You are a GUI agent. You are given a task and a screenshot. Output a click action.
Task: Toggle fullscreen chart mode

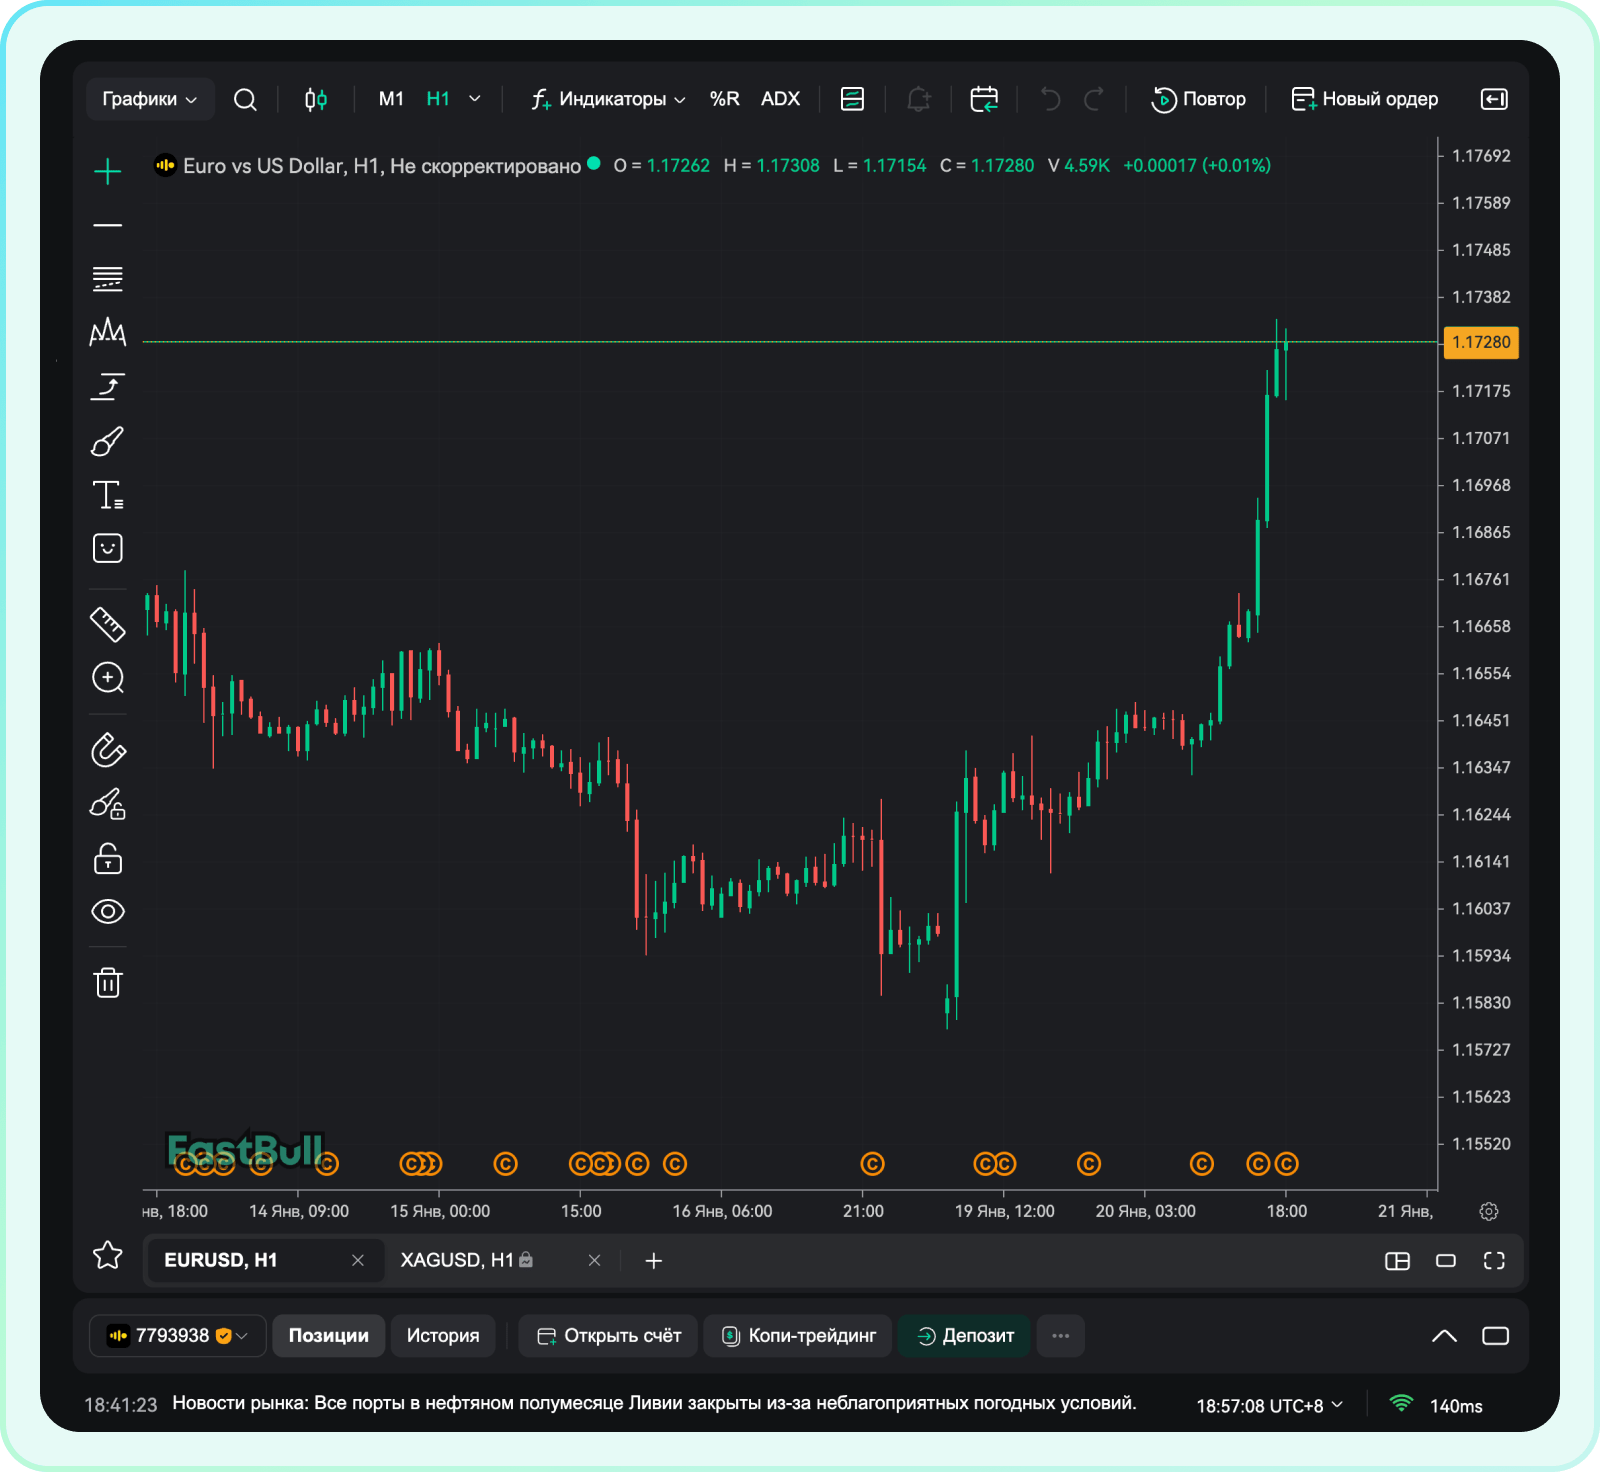1494,1260
